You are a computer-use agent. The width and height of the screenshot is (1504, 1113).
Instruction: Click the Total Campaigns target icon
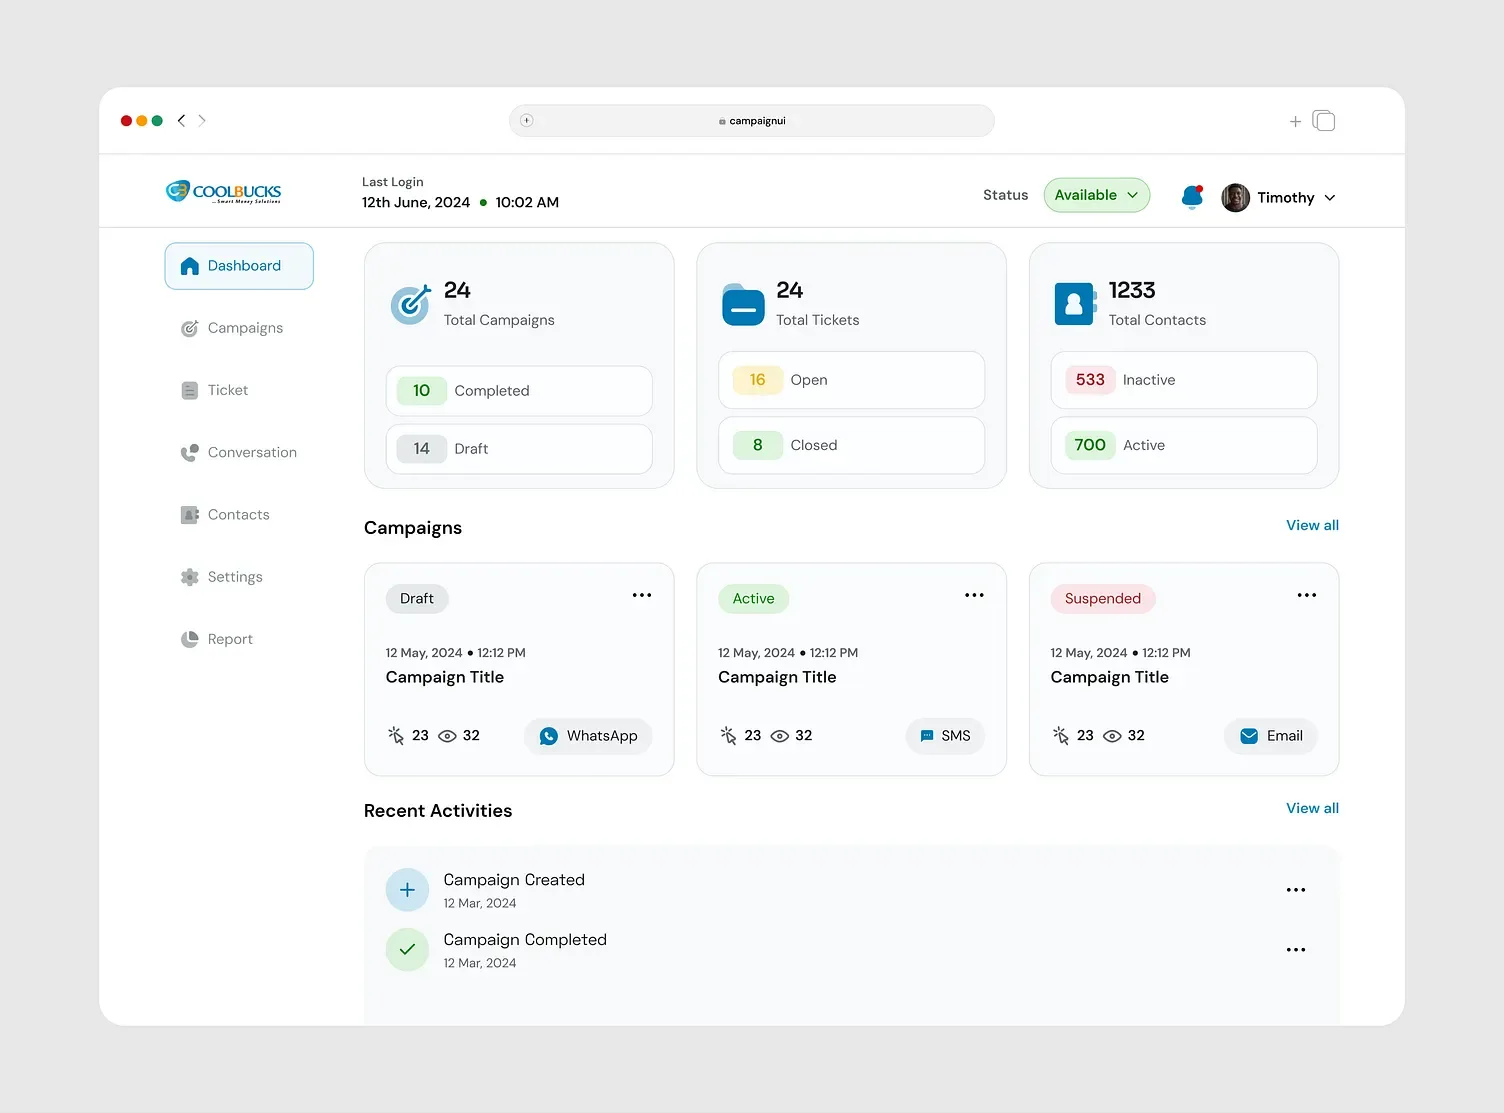(410, 304)
